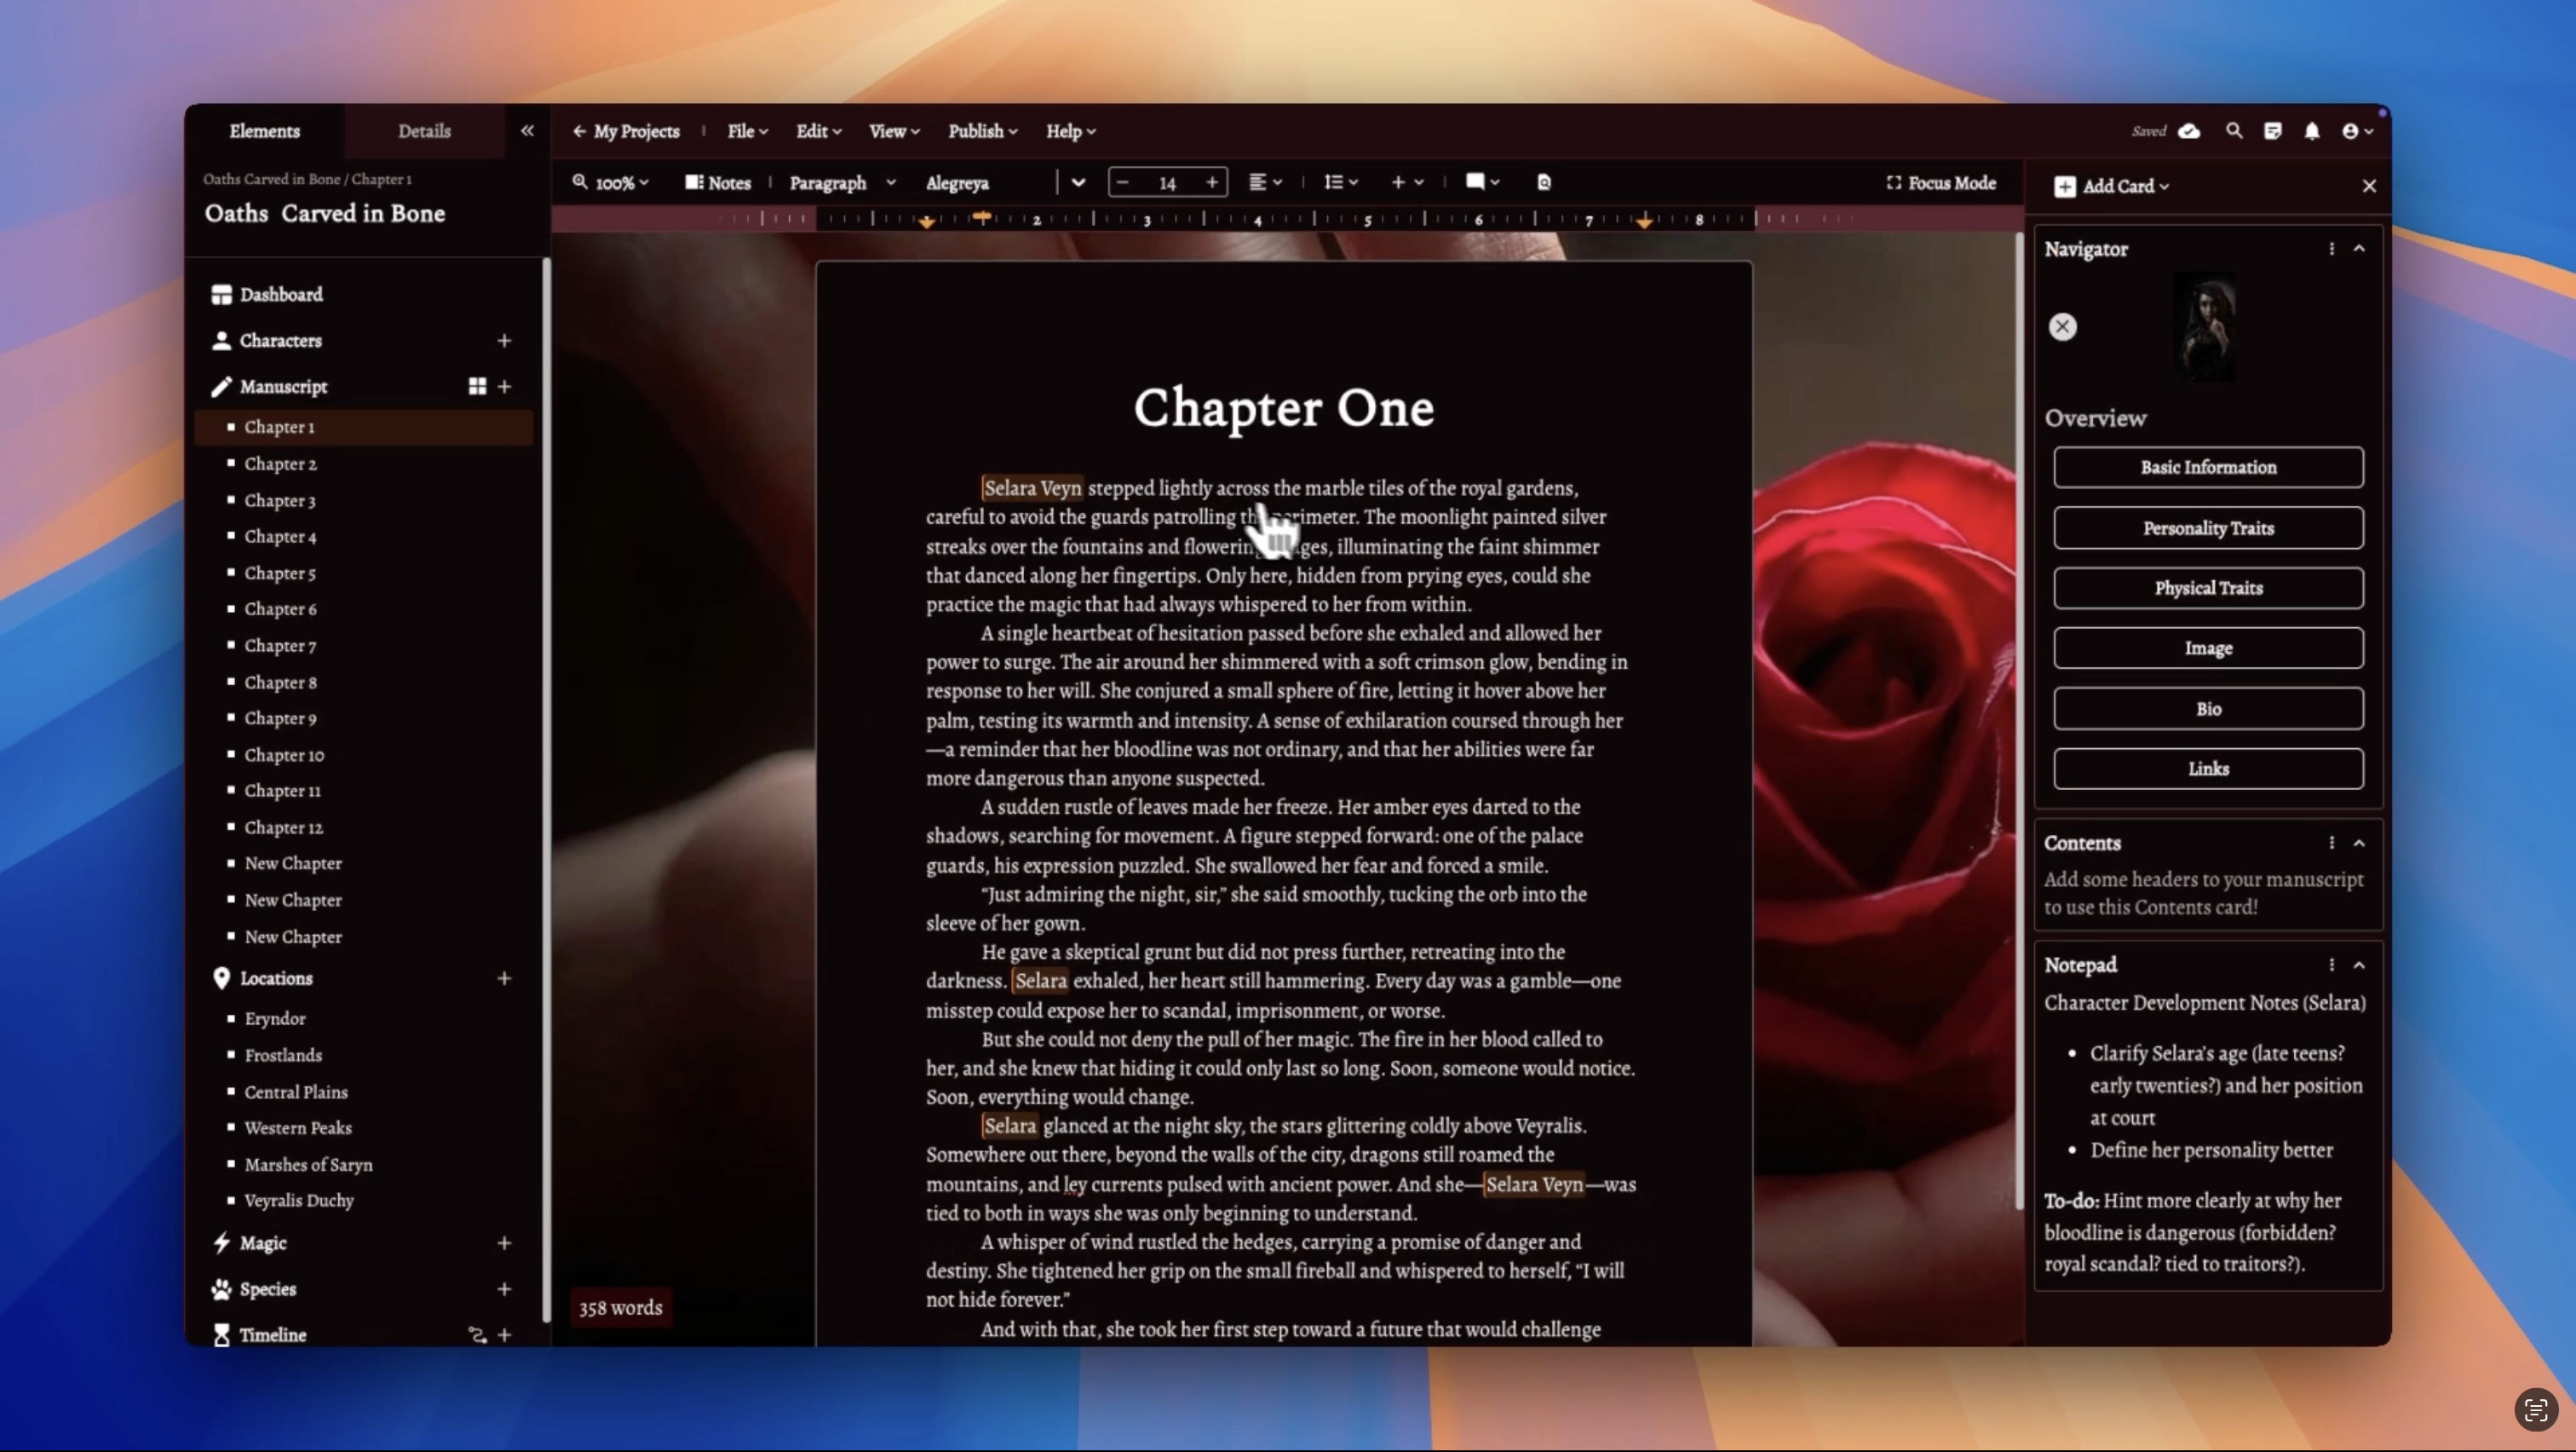Click the cloud saved status icon
Viewport: 2576px width, 1452px height.
tap(2189, 131)
